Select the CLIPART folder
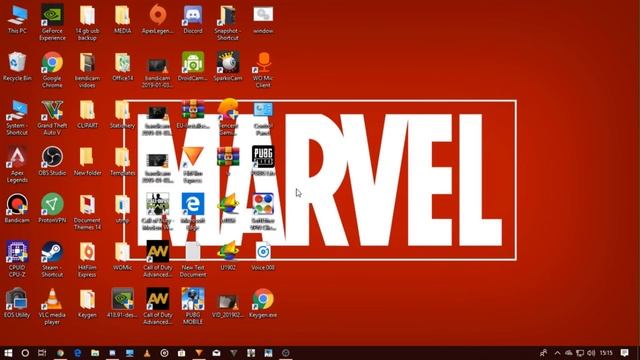 87,114
